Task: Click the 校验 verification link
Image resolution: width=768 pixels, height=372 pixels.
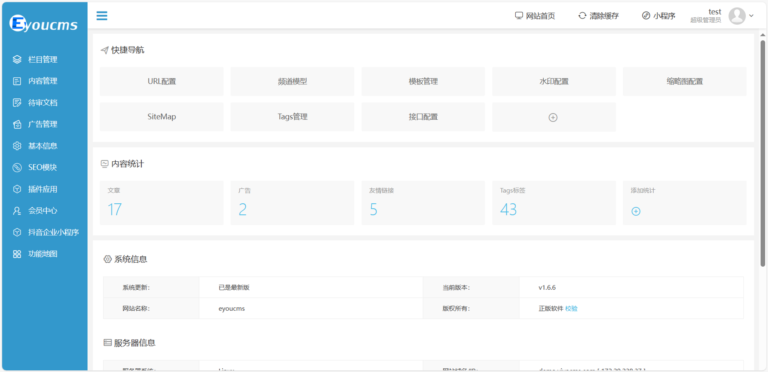Action: 571,308
